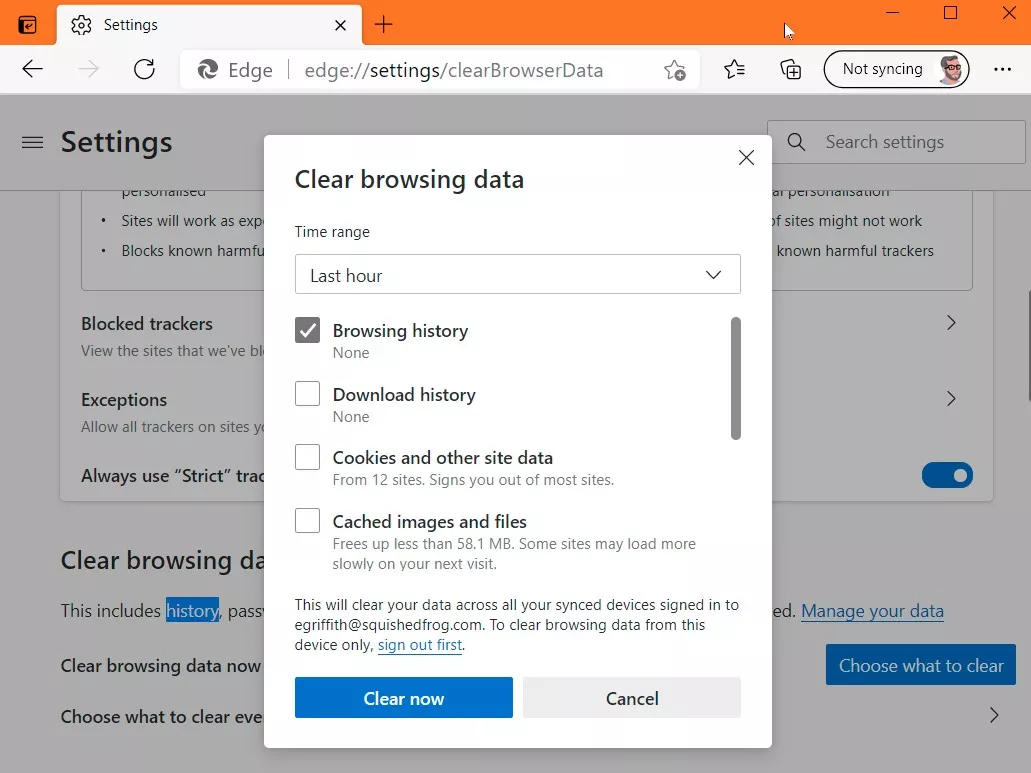Click the Reload page icon
The height and width of the screenshot is (773, 1031).
143,69
